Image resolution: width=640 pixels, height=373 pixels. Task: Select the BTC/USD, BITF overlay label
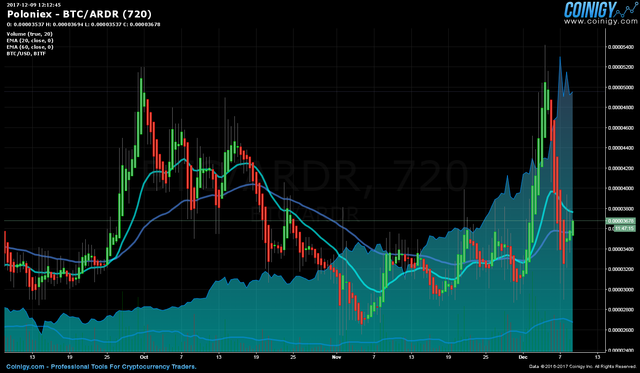[26, 53]
